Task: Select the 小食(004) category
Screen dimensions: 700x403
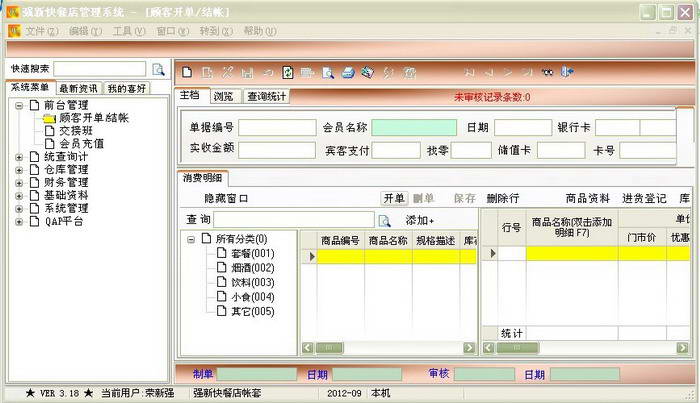Action: click(x=253, y=297)
